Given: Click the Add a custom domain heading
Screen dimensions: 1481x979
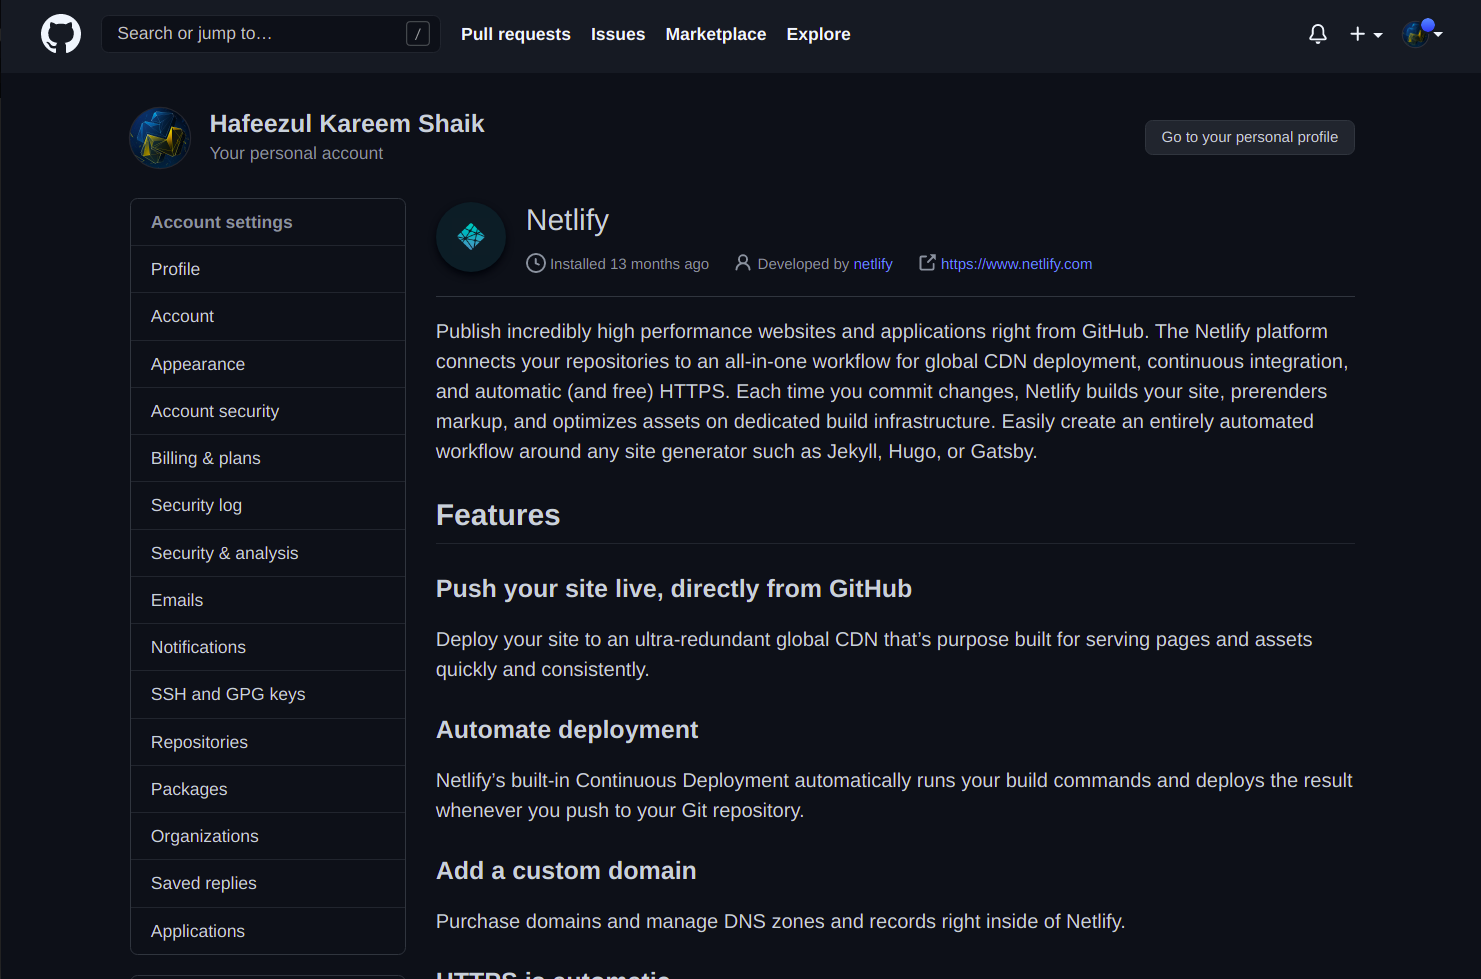Looking at the screenshot, I should [566, 871].
